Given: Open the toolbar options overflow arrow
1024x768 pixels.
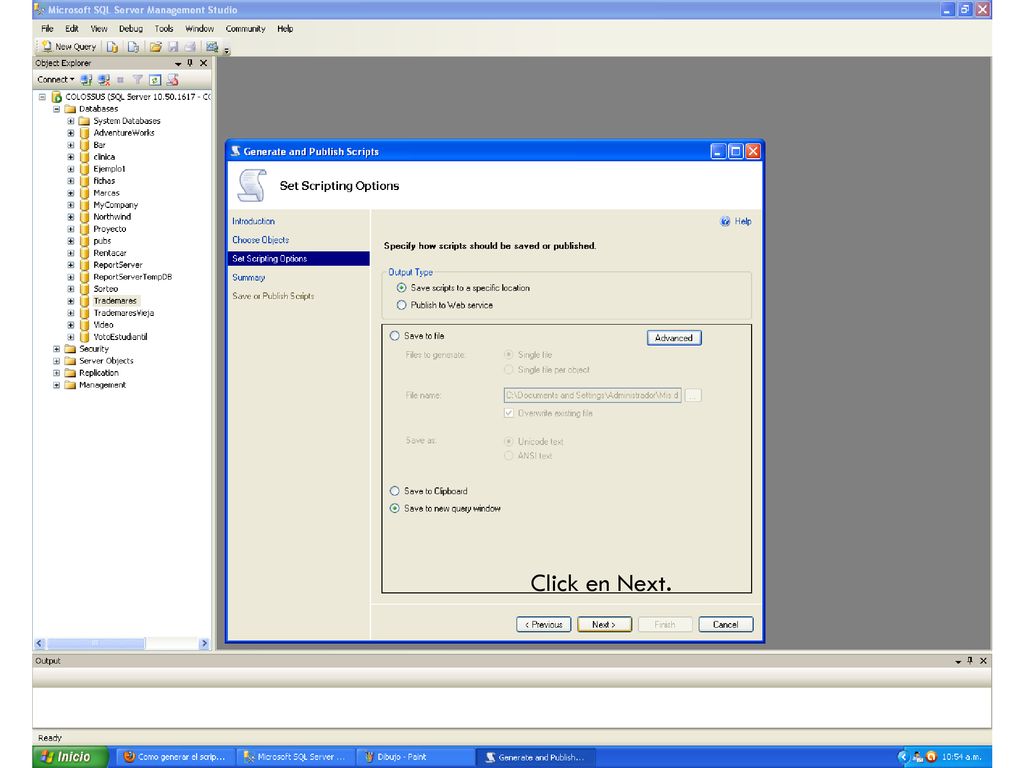Looking at the screenshot, I should [x=227, y=49].
